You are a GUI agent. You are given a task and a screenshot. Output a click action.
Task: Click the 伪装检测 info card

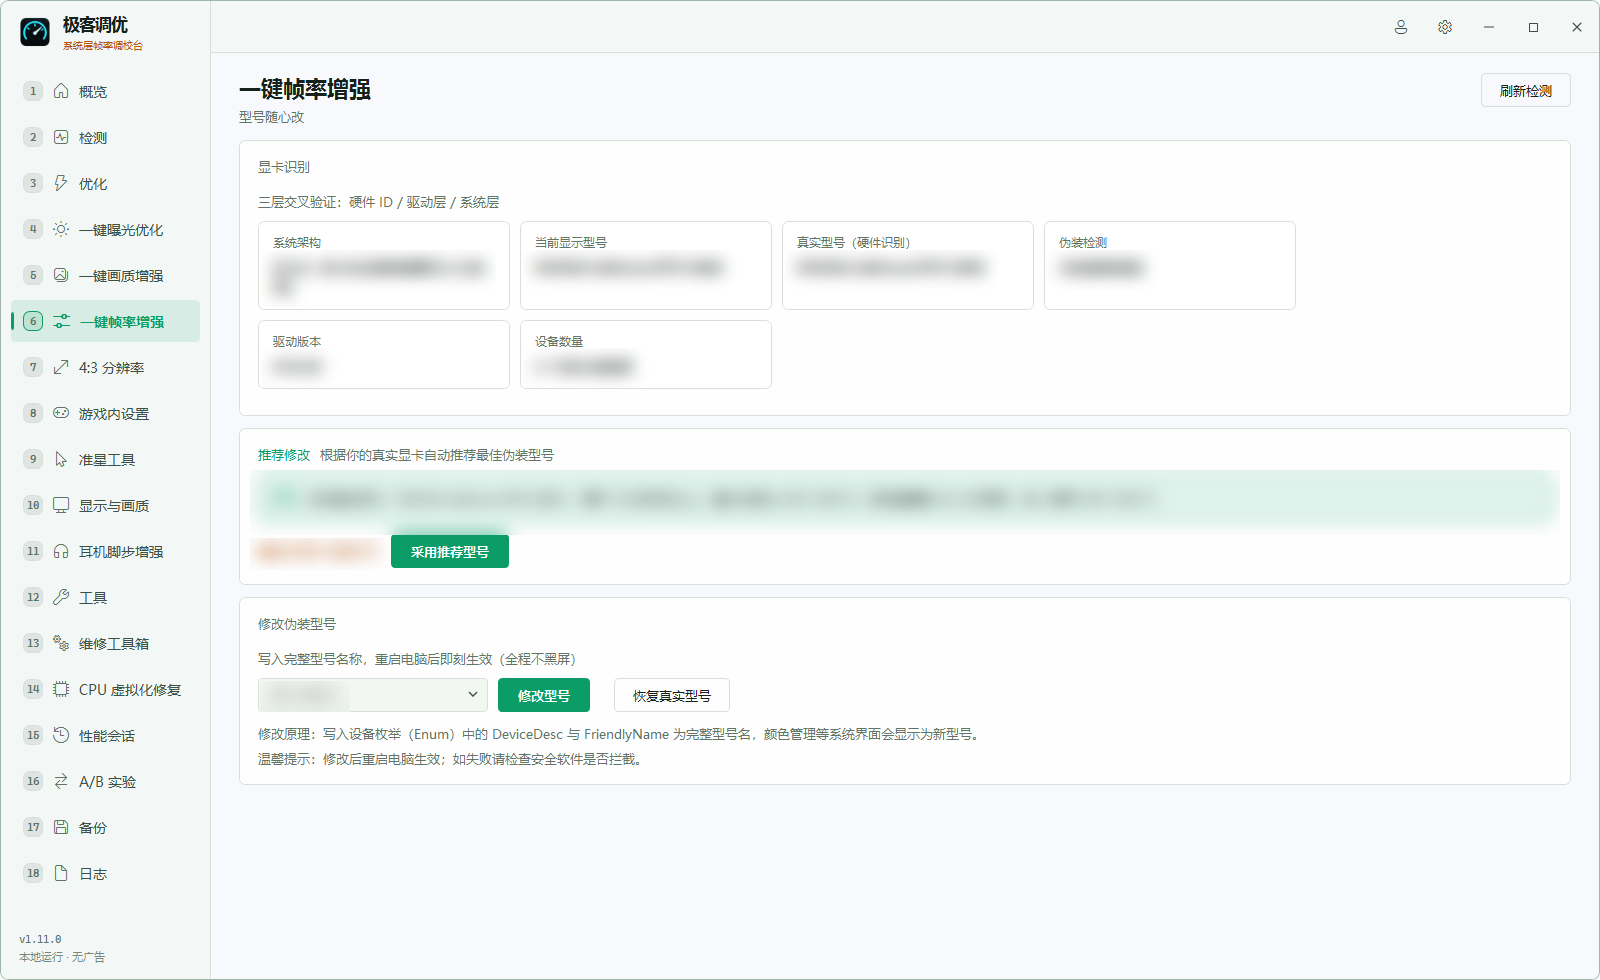coord(1170,265)
